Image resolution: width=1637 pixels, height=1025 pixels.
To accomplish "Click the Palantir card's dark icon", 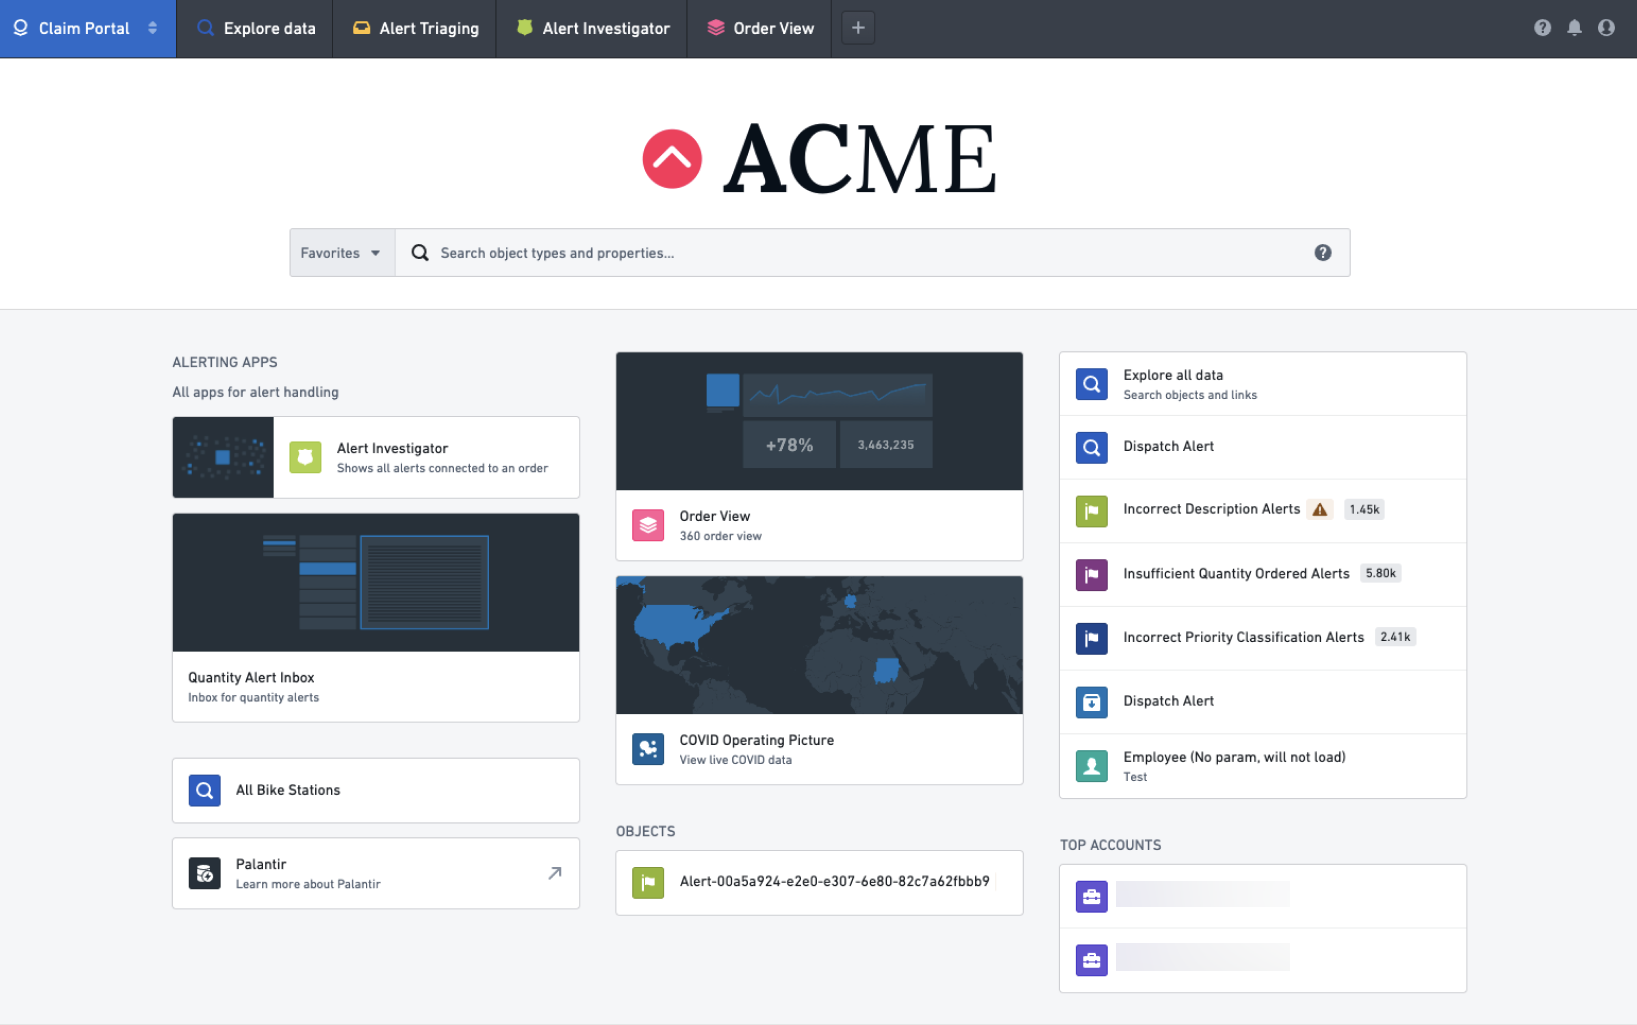I will coord(204,873).
